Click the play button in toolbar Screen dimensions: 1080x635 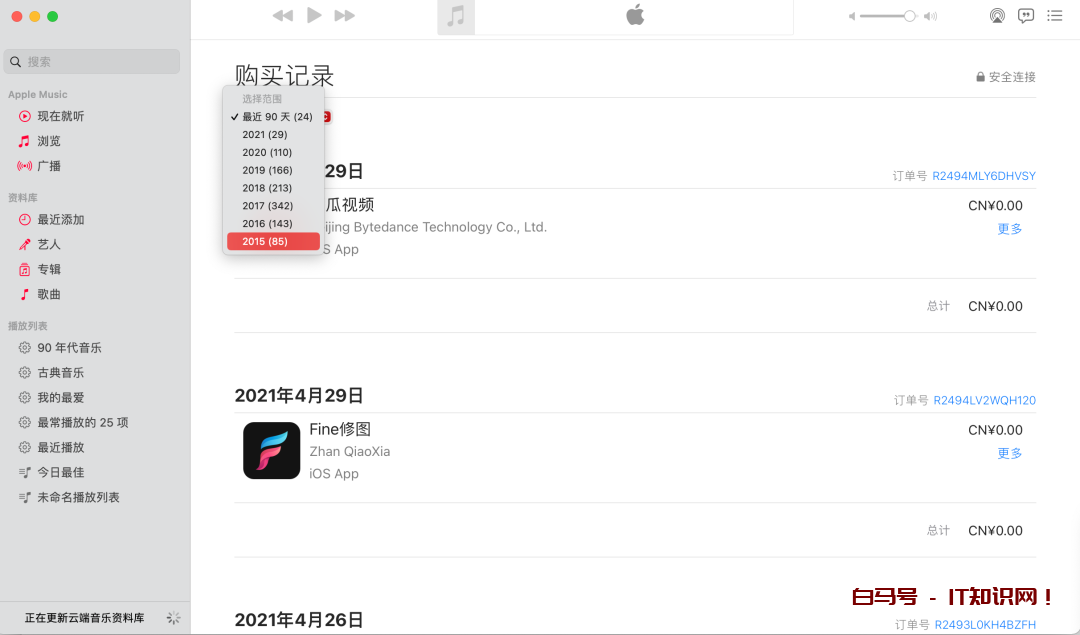pos(314,15)
